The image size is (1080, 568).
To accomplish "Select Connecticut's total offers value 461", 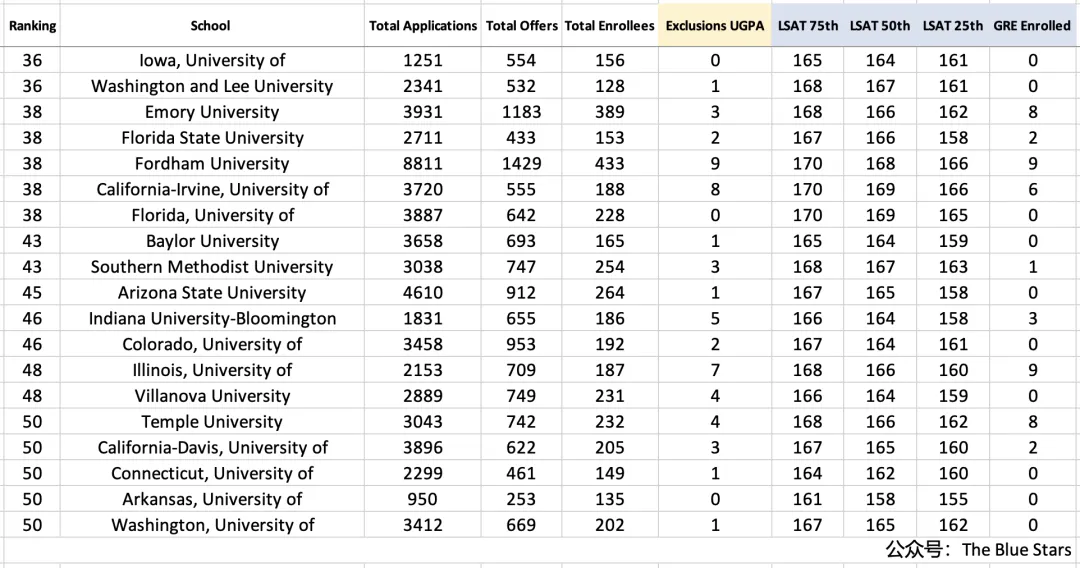I will click(521, 474).
